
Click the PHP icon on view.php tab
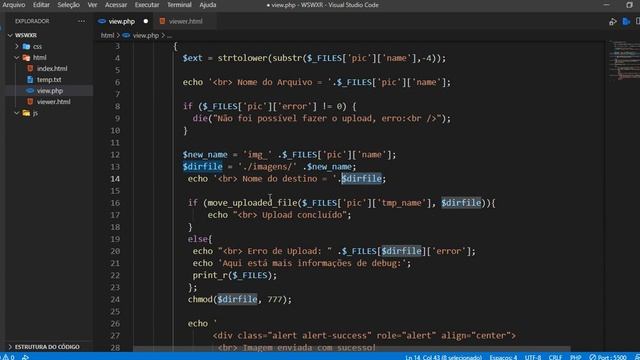click(102, 21)
